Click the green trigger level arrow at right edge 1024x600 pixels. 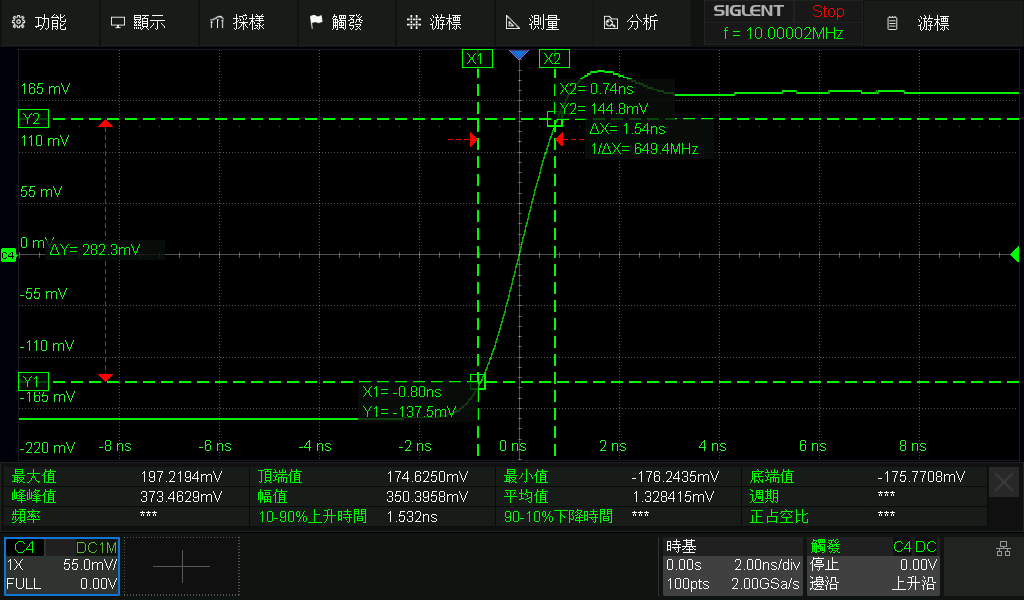pos(1015,255)
